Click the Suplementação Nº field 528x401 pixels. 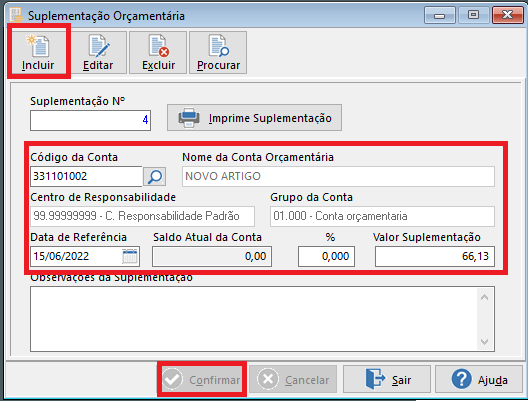[90, 120]
